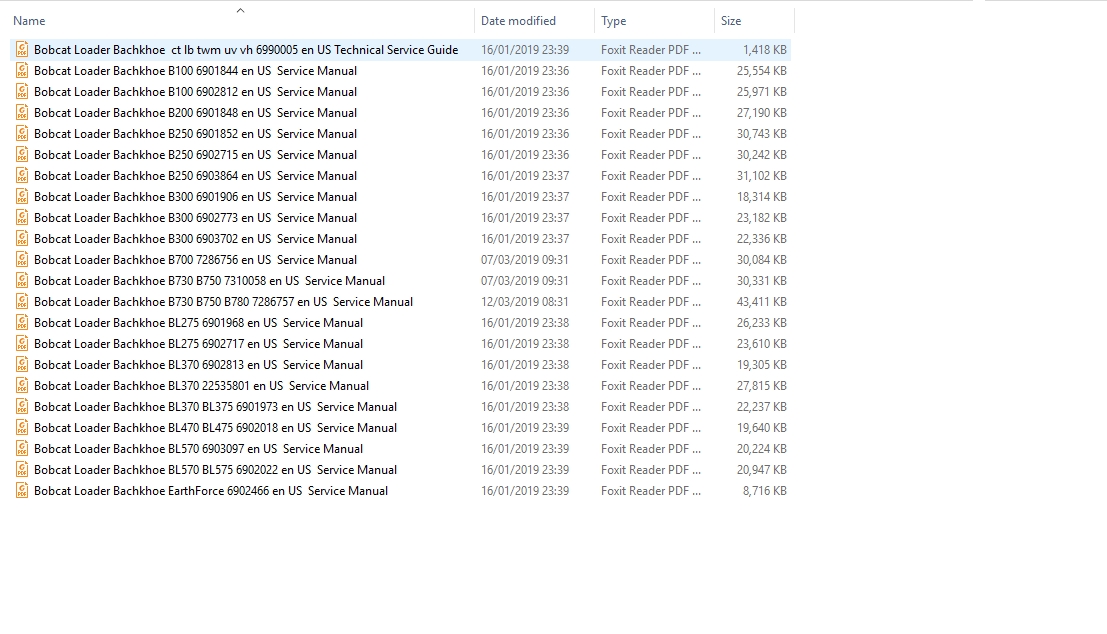Select the PDF icon of the EarthForce 6902466 manual
Image resolution: width=1107 pixels, height=634 pixels.
click(22, 491)
